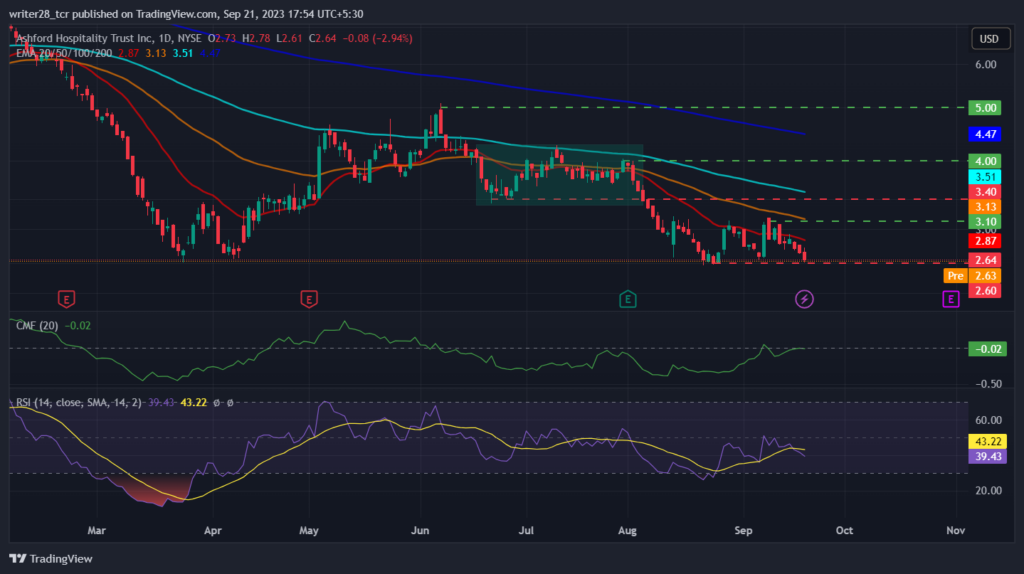This screenshot has width=1024, height=574.
Task: Click the green 4.00 level price label
Action: [985, 161]
